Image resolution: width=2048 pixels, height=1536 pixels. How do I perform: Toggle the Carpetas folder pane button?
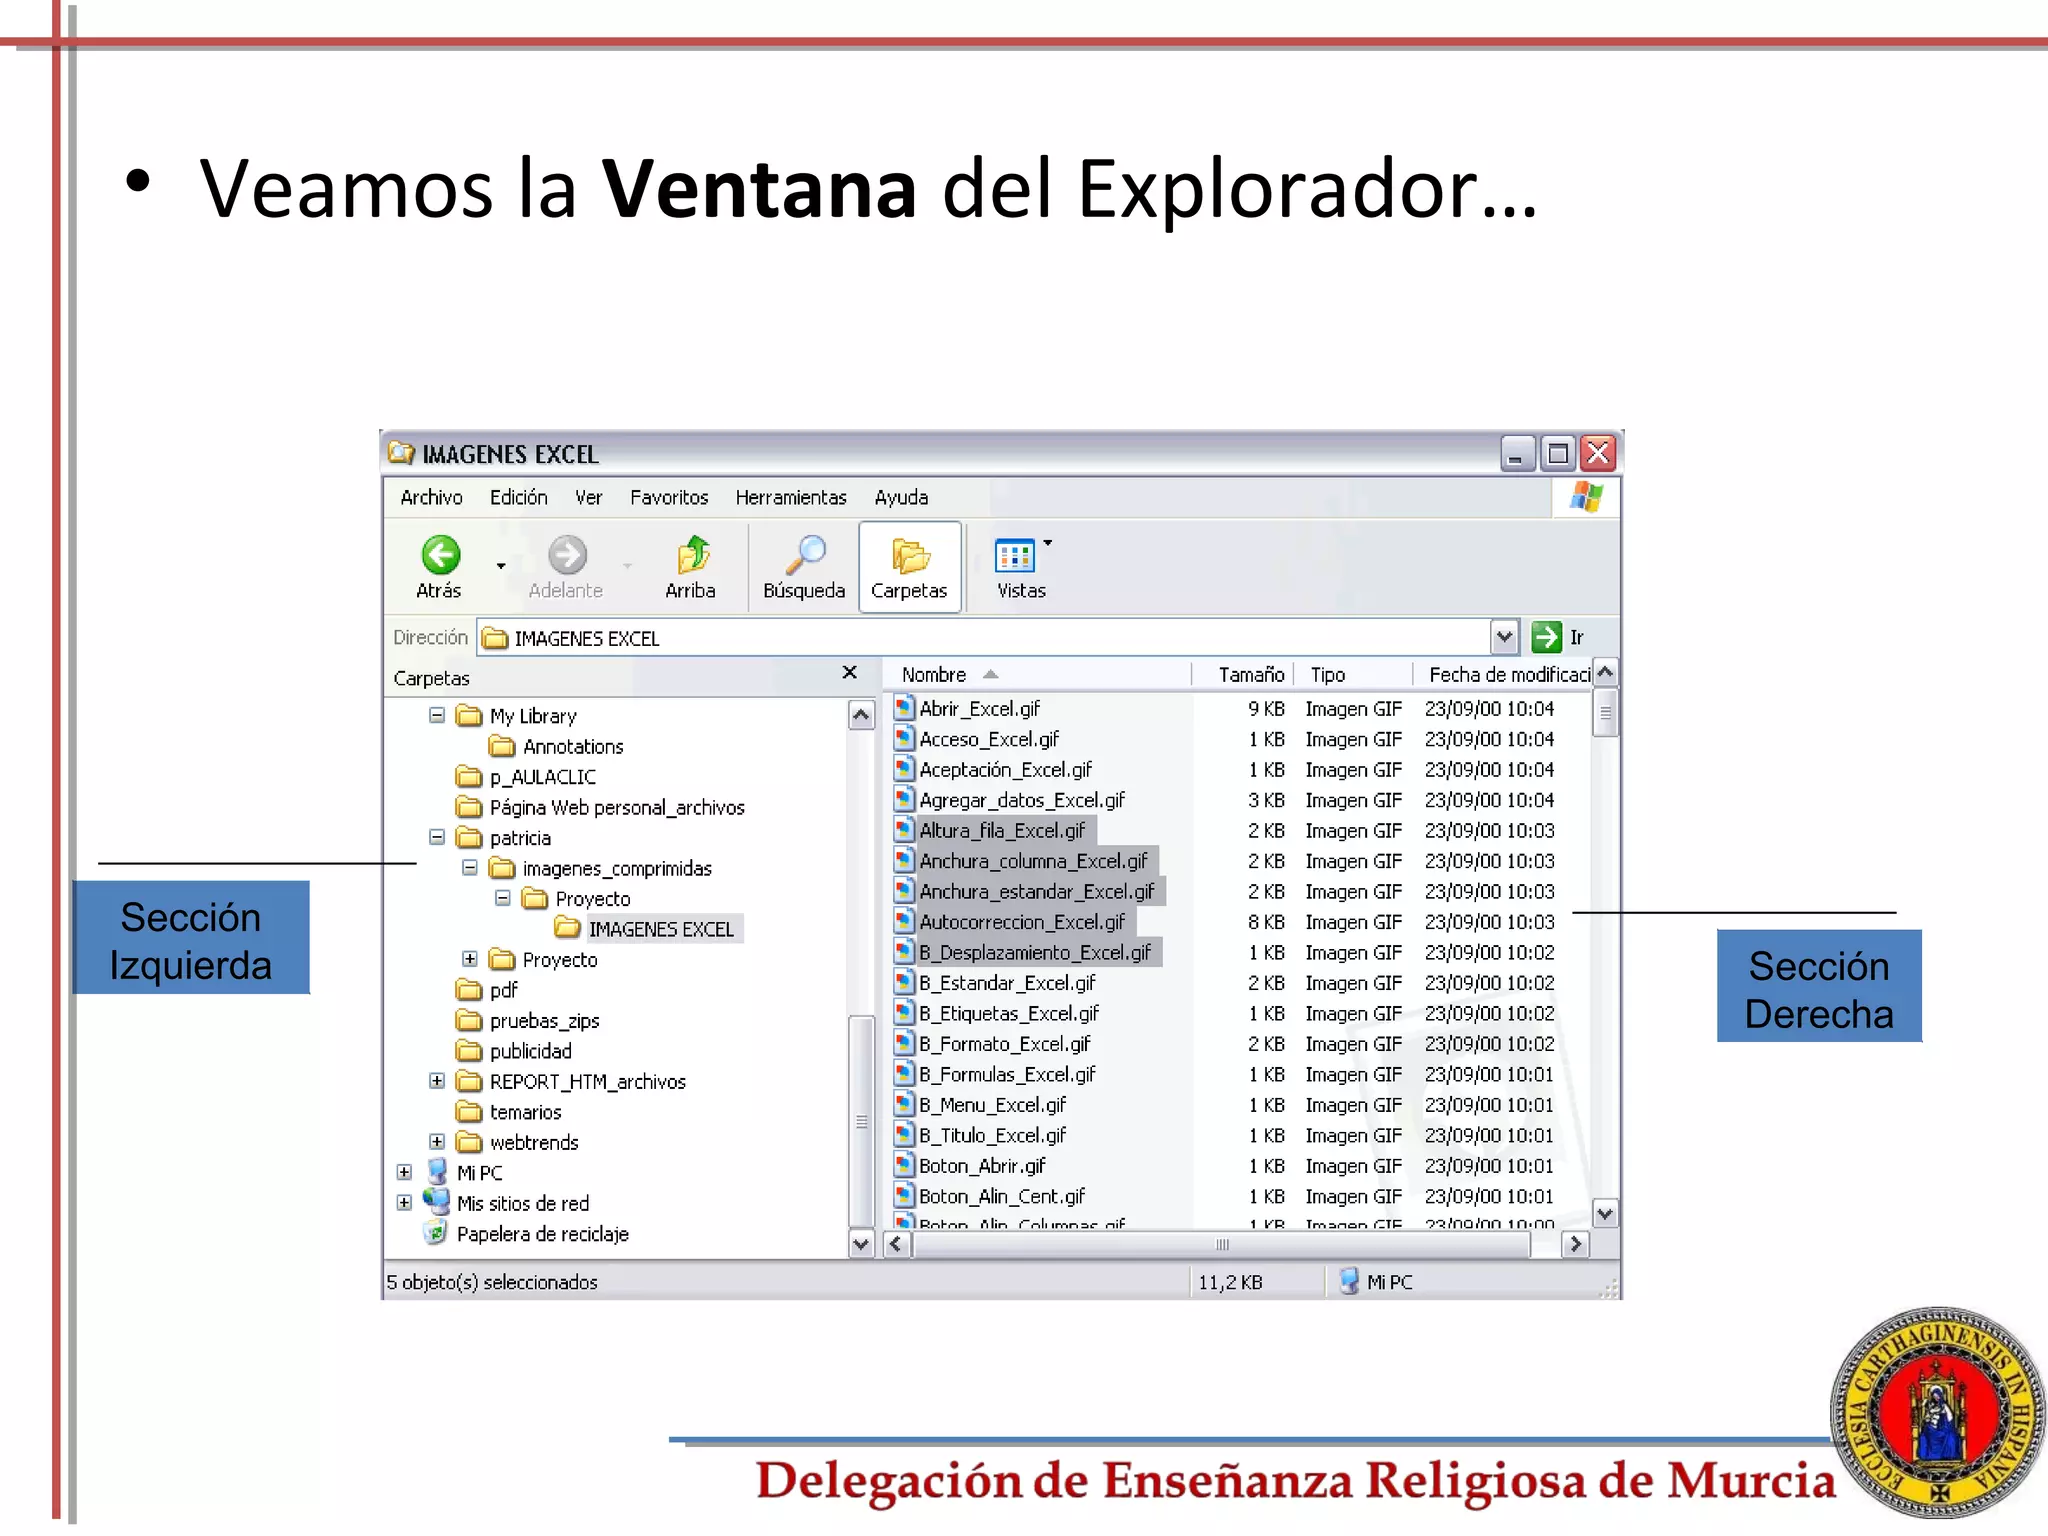tap(909, 567)
